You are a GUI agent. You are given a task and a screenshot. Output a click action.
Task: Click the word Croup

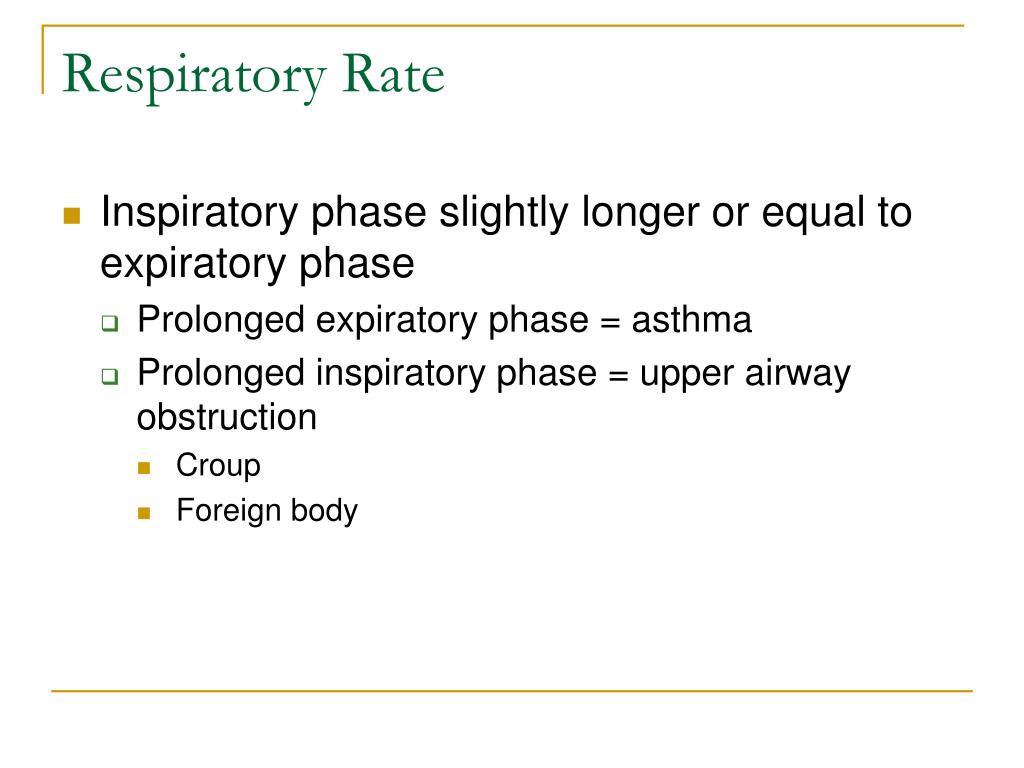point(218,466)
